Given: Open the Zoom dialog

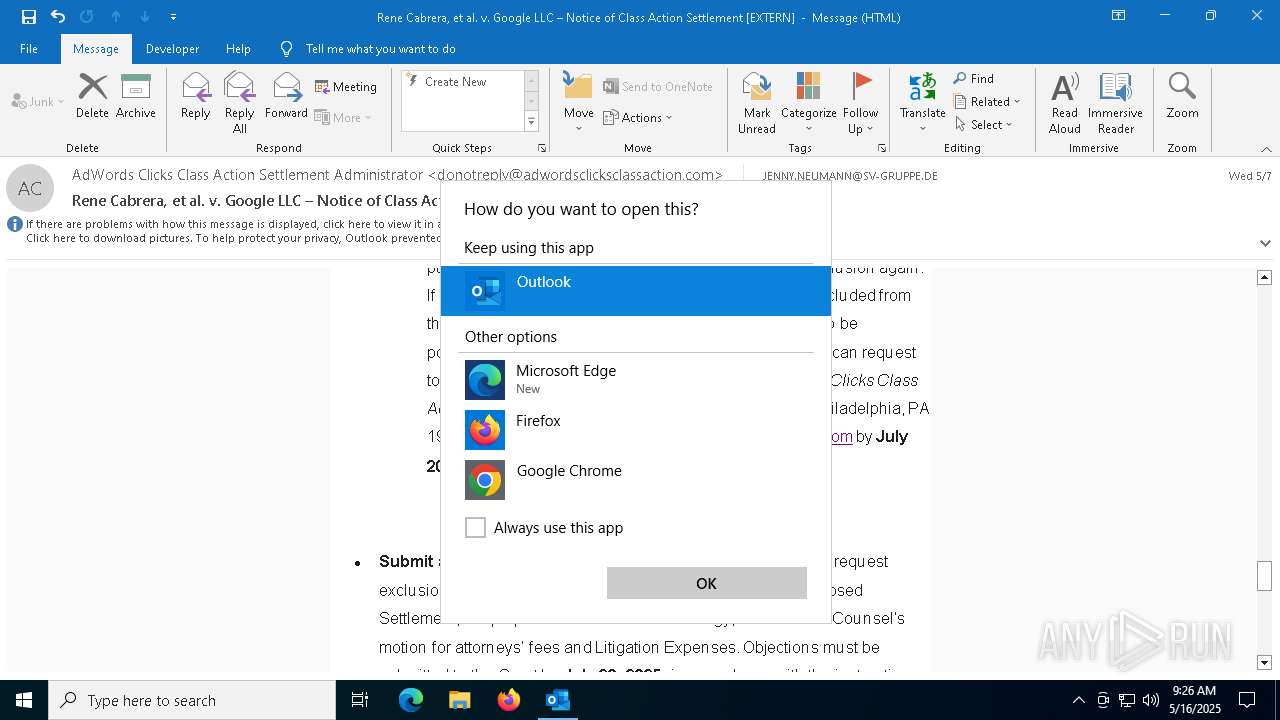Looking at the screenshot, I should 1182,96.
